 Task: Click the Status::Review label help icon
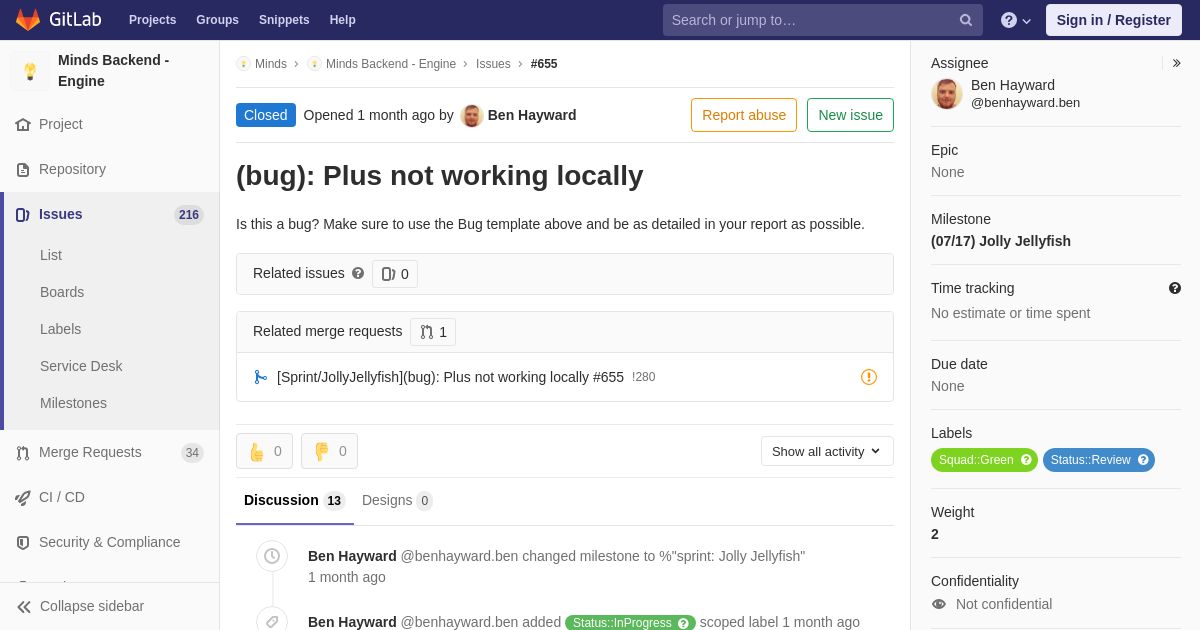pos(1143,460)
